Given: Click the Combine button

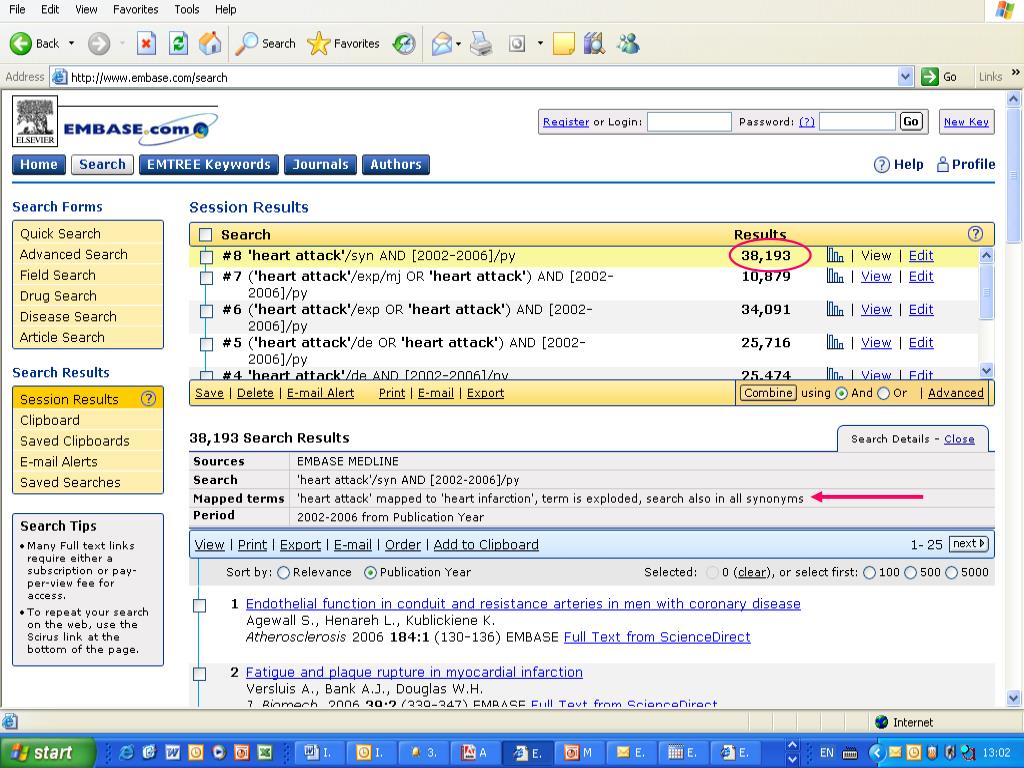Looking at the screenshot, I should pos(768,392).
